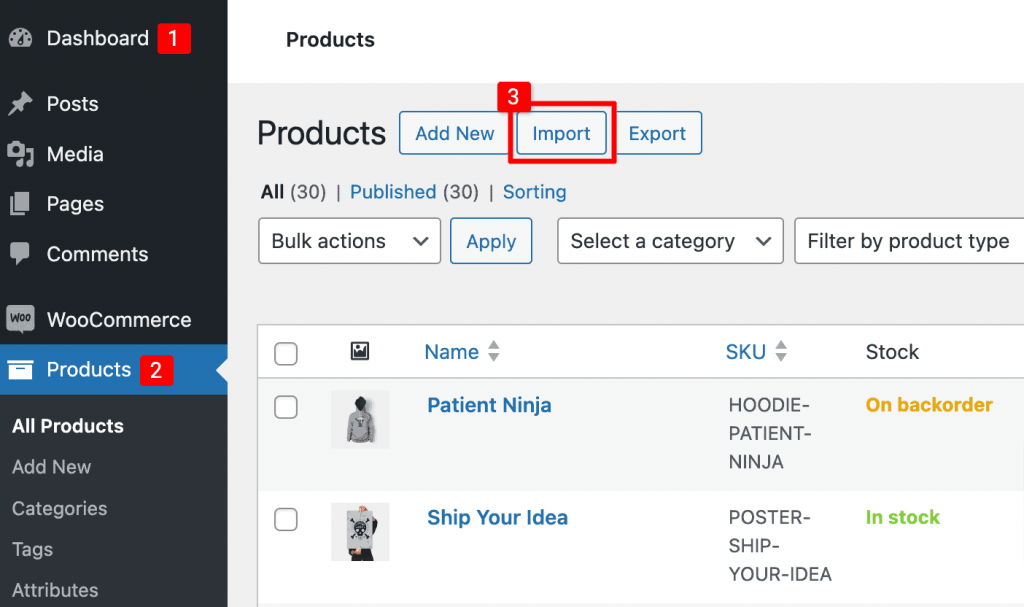The height and width of the screenshot is (607, 1024).
Task: Select the Patient Ninja row checkbox
Action: coord(285,407)
